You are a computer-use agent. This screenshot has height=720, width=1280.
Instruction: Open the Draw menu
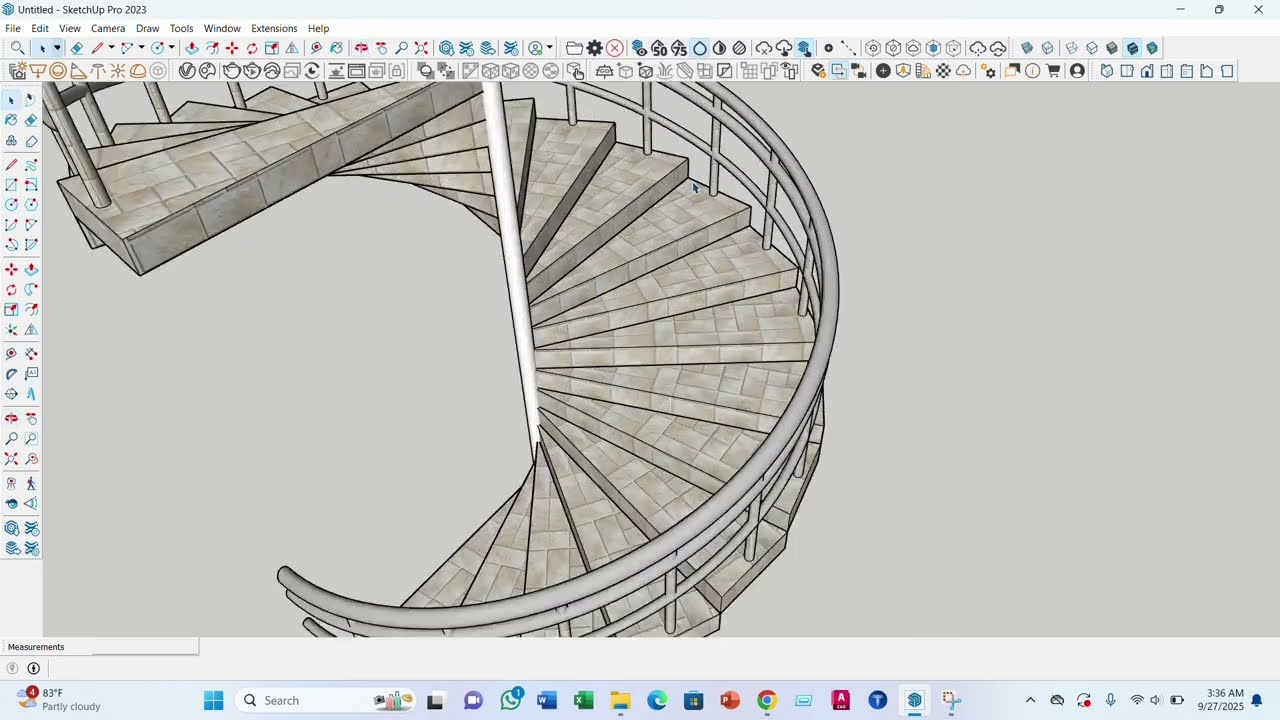148,28
